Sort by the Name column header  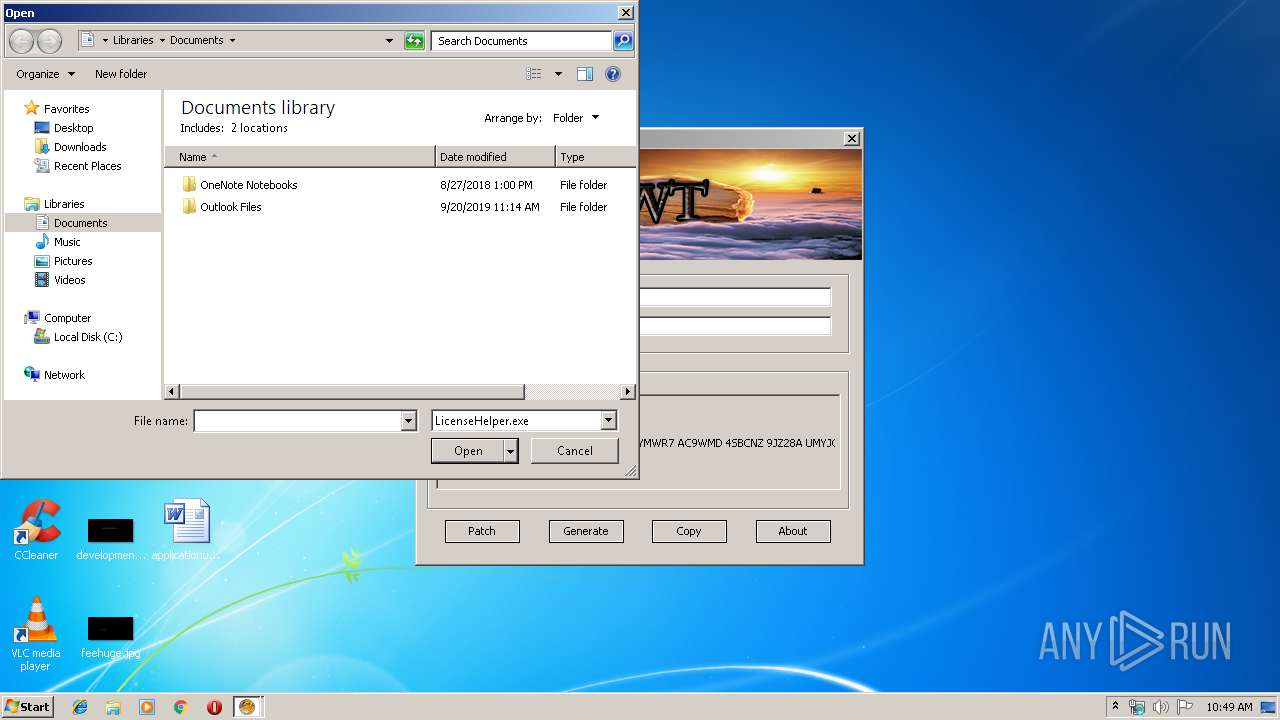click(x=300, y=157)
